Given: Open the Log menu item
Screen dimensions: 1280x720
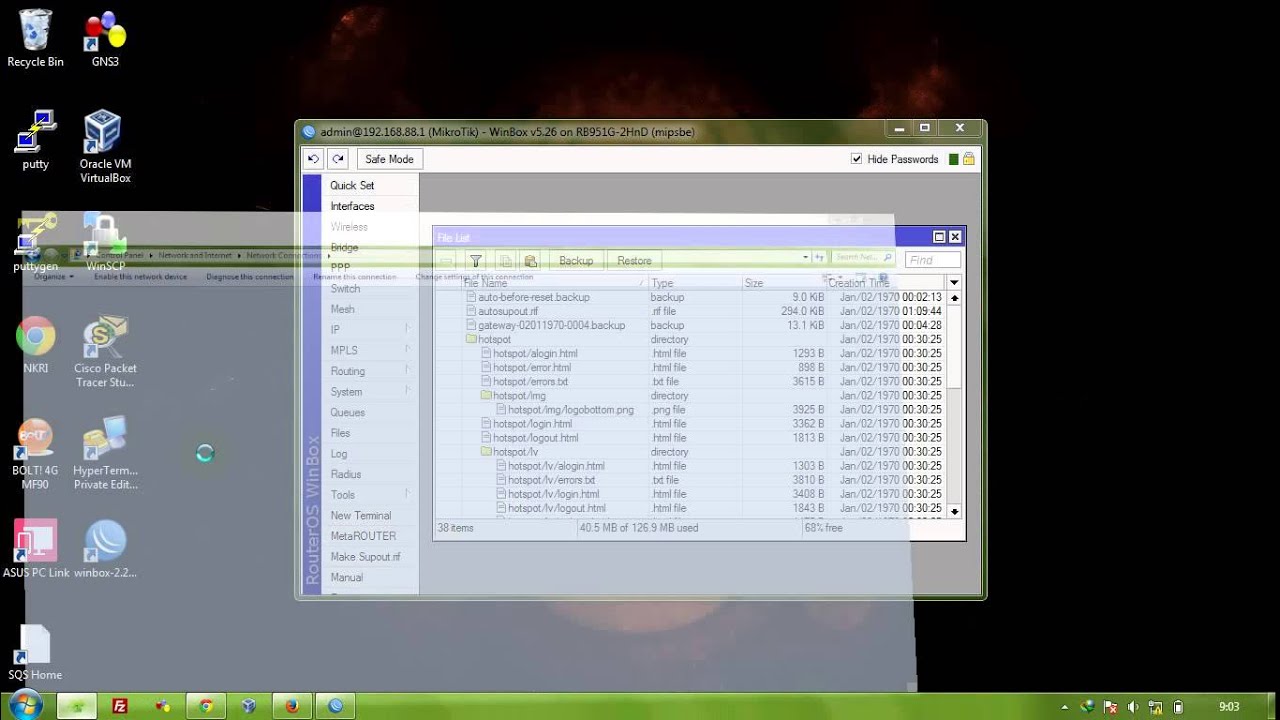Looking at the screenshot, I should point(369,454).
